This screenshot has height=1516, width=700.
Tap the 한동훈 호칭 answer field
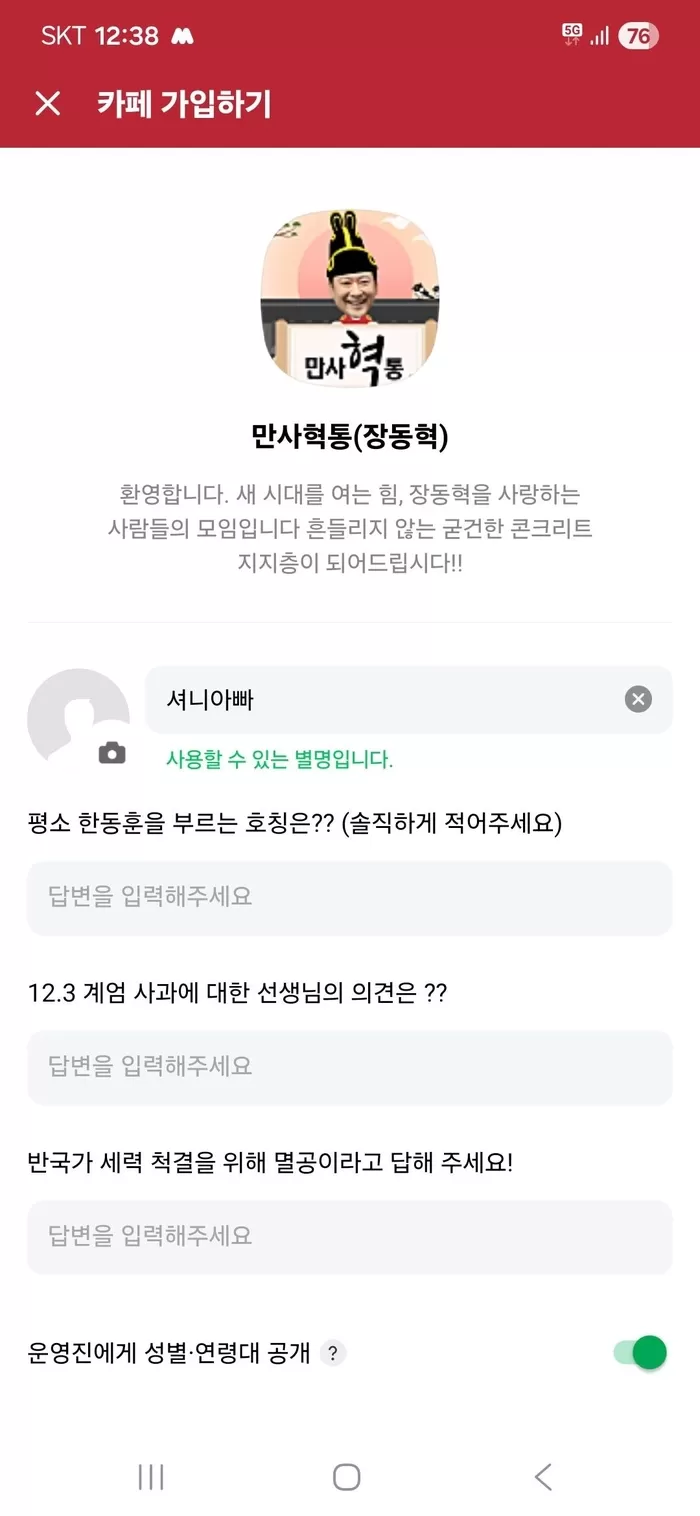tap(350, 898)
